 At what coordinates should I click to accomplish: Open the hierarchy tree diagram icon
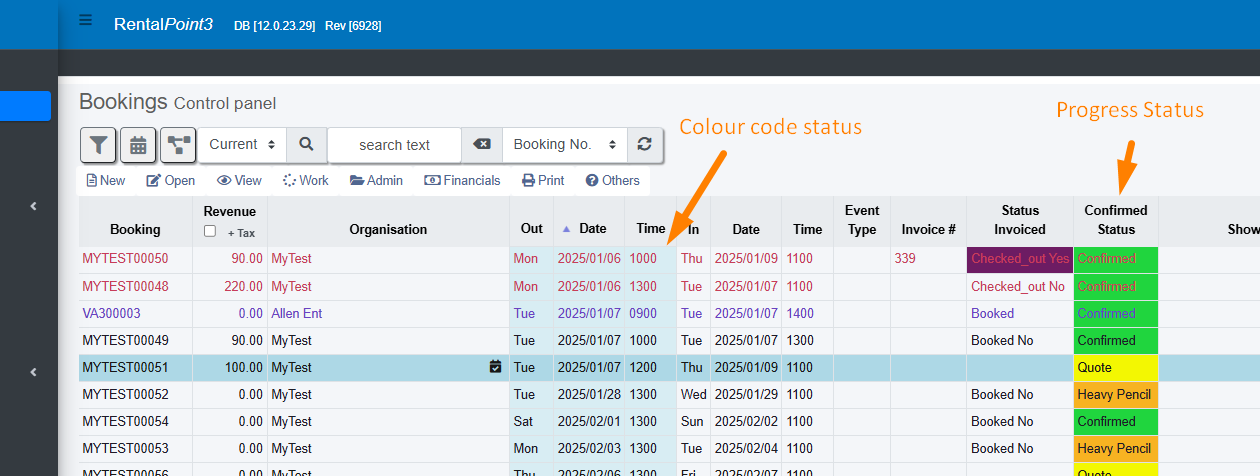[179, 145]
